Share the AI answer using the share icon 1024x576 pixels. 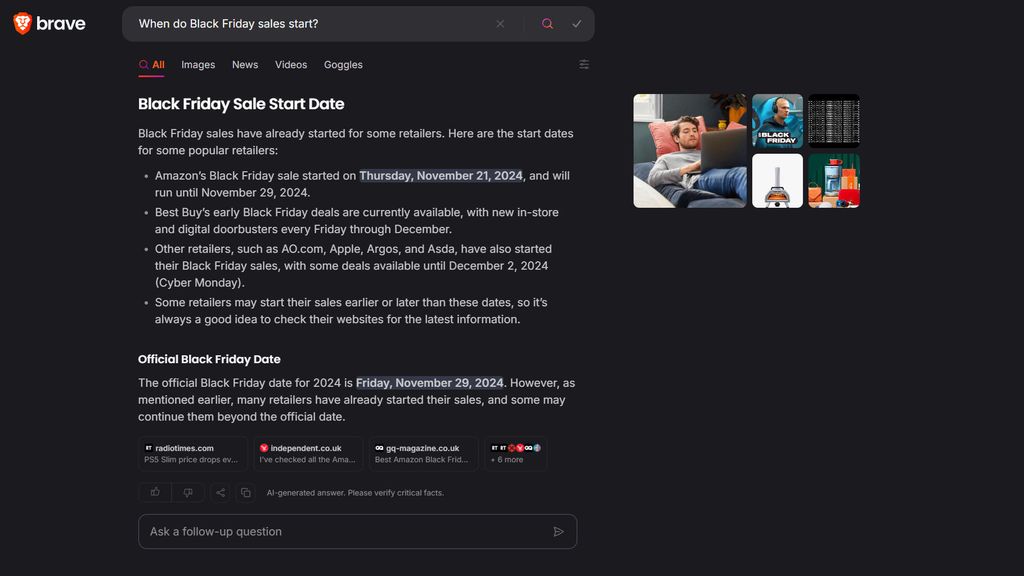click(219, 492)
